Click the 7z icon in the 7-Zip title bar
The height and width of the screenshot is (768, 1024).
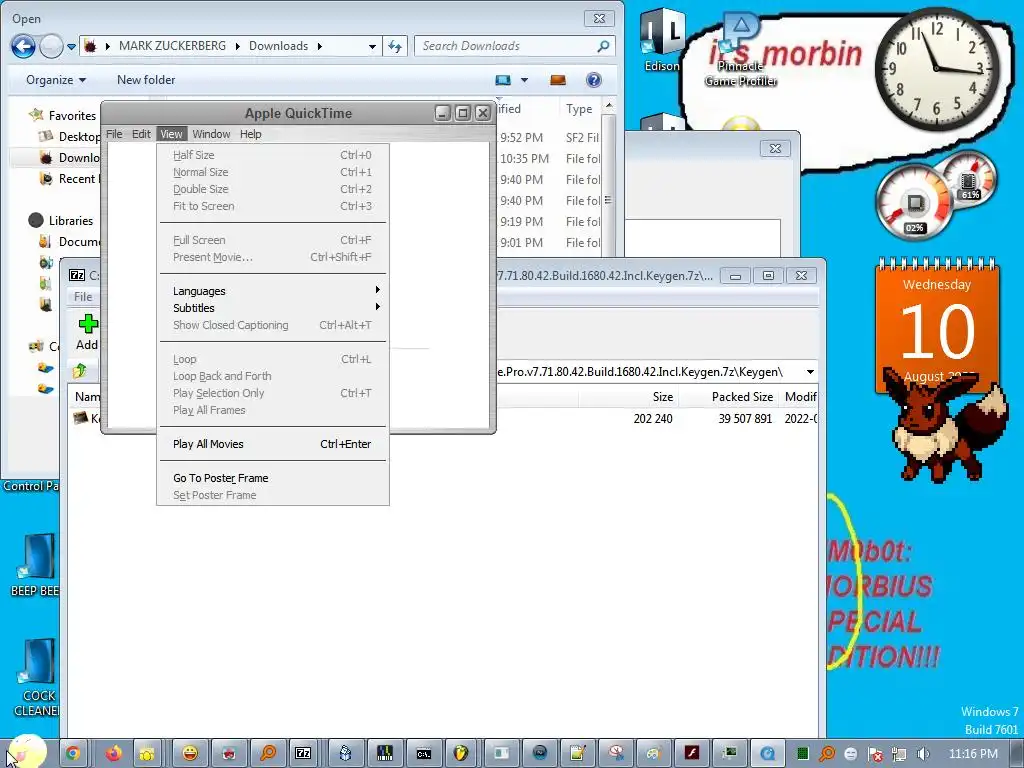click(x=77, y=275)
